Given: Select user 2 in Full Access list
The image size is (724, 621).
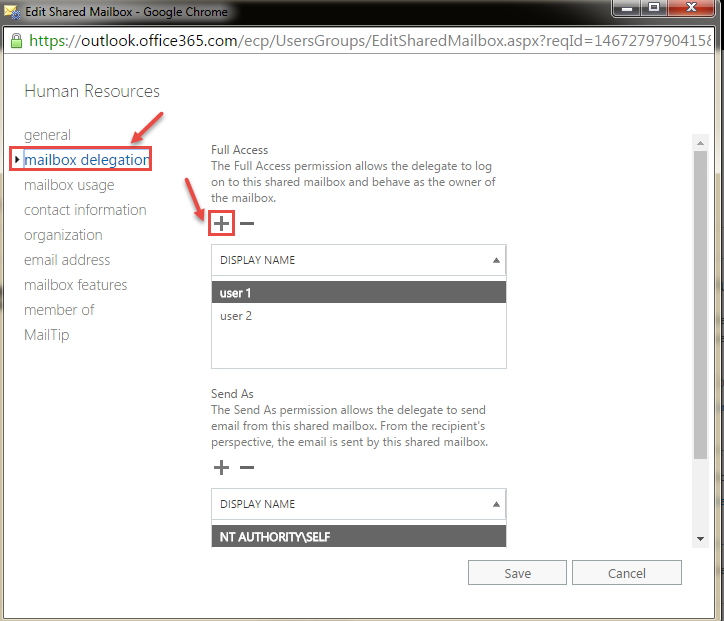Looking at the screenshot, I should click(359, 316).
